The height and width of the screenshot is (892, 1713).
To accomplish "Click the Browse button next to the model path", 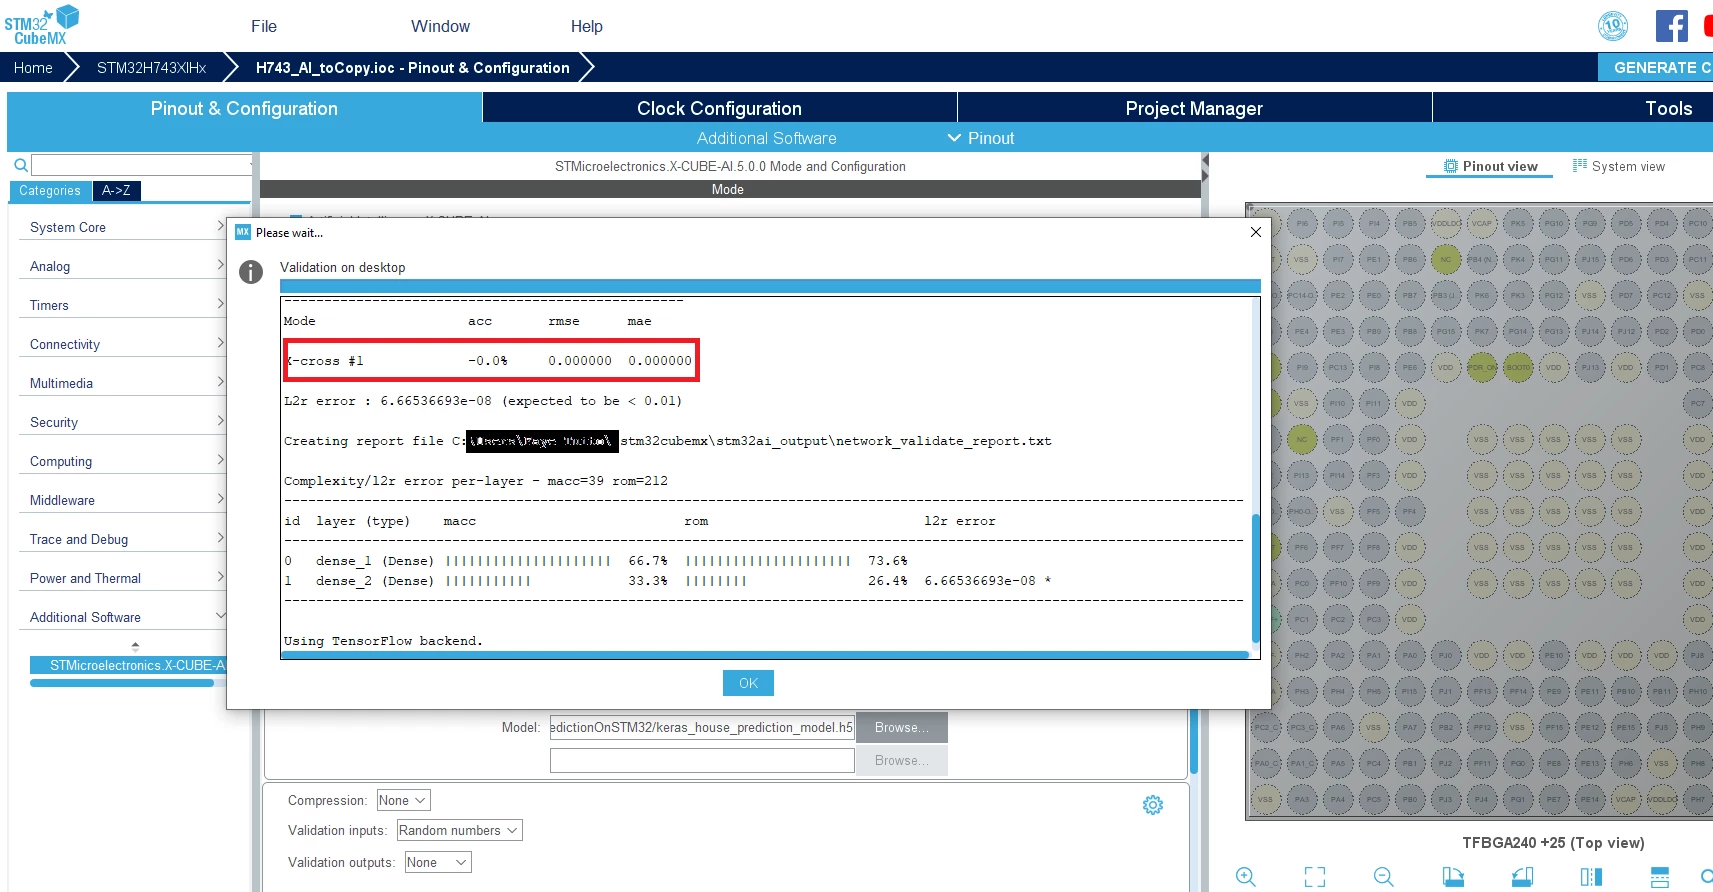I will pyautogui.click(x=901, y=728).
